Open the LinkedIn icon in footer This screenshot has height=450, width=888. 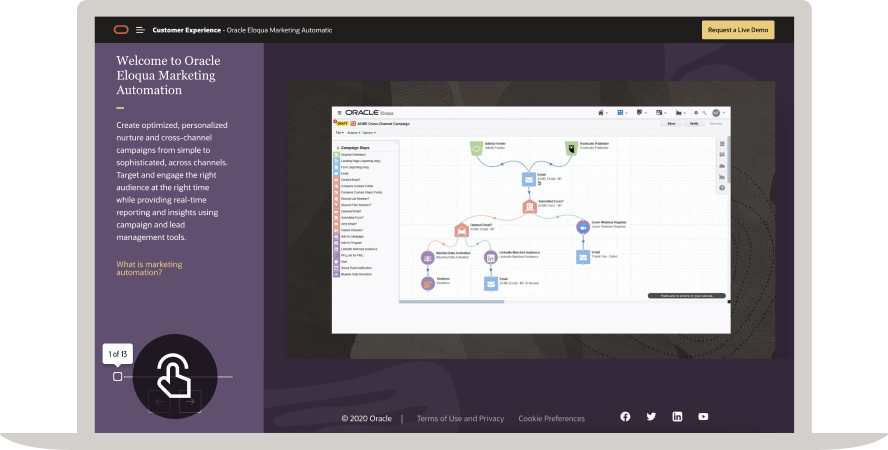tap(677, 417)
